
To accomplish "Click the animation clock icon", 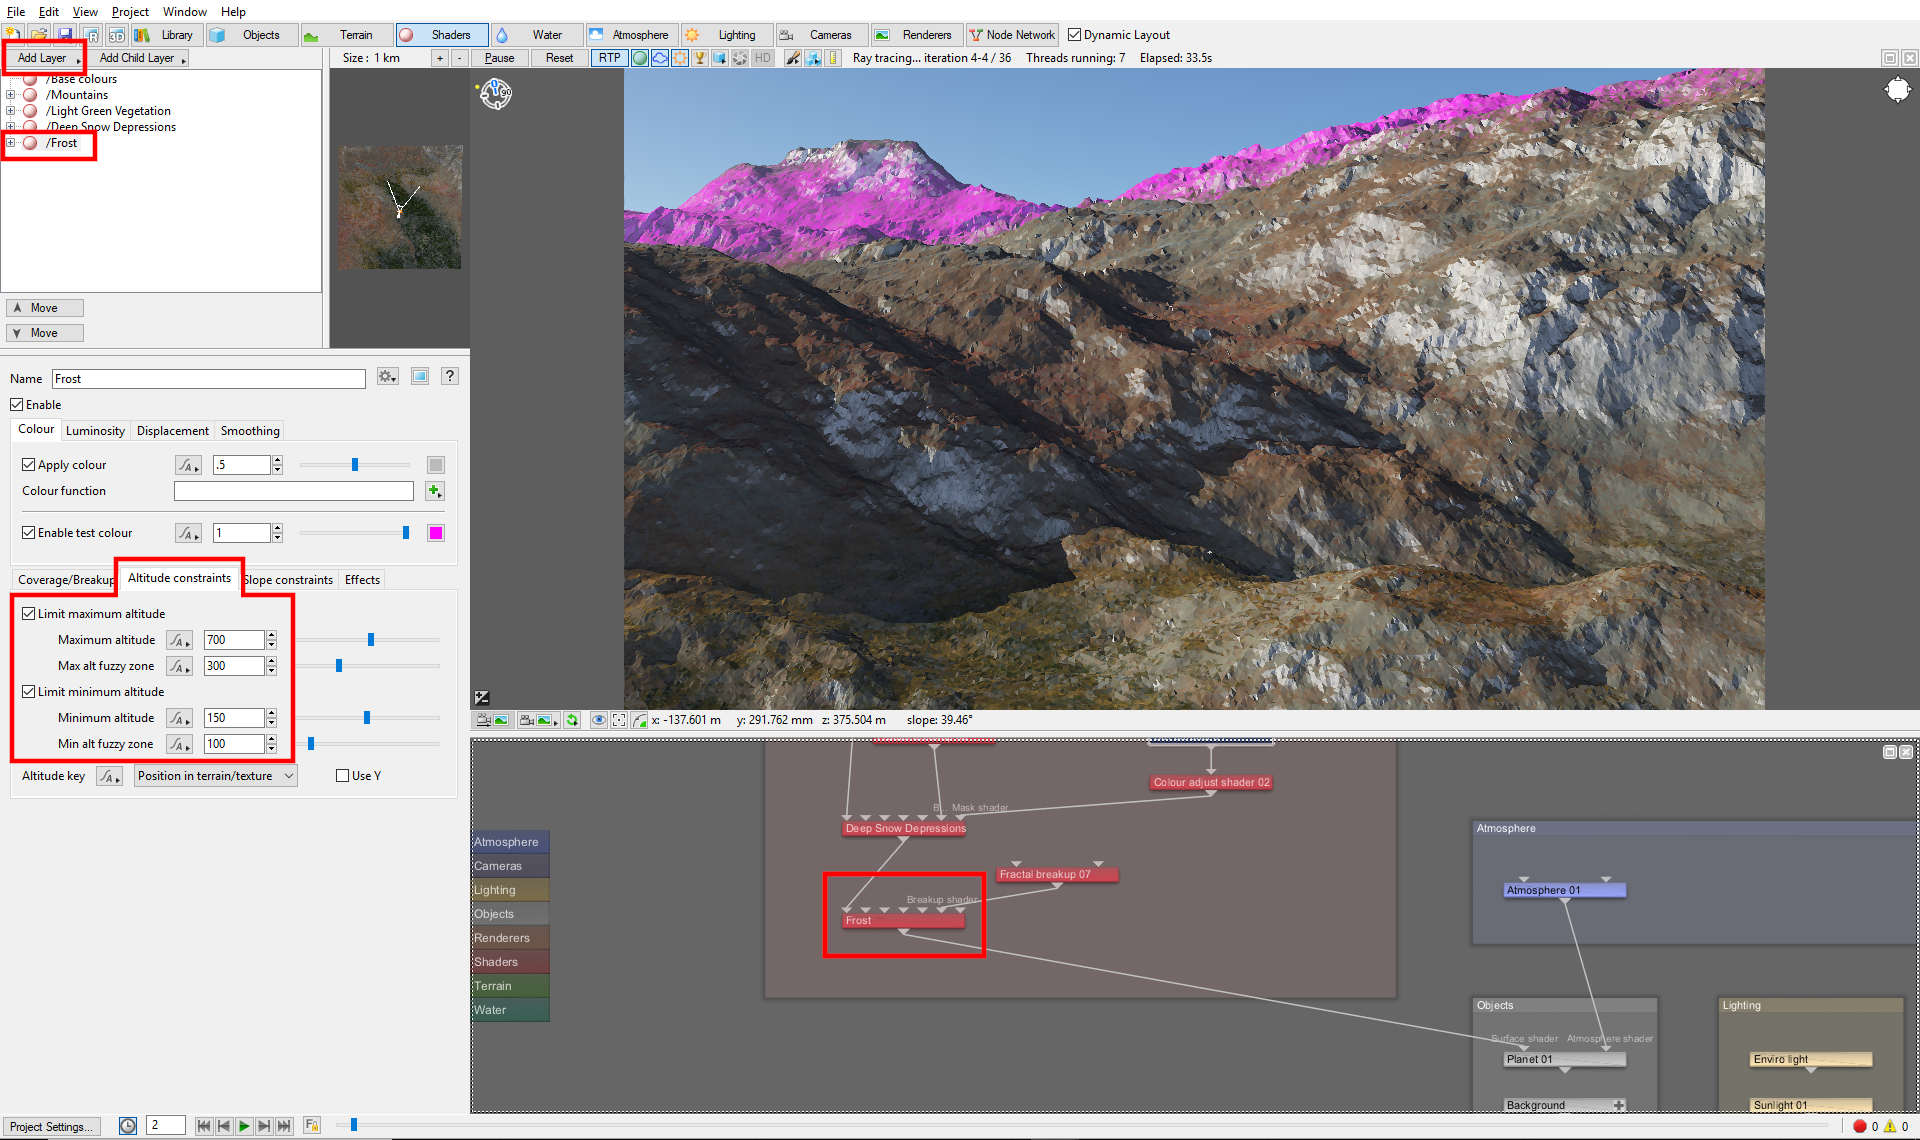I will 128,1126.
